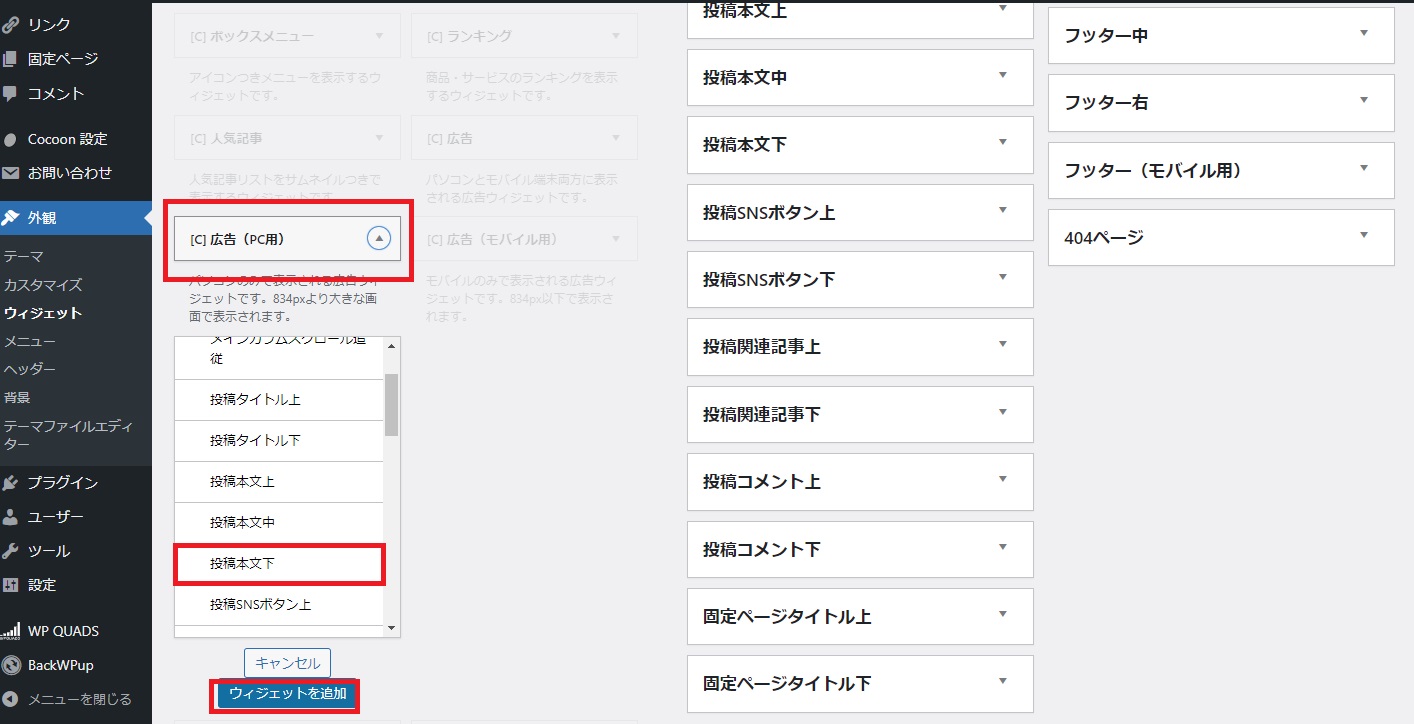The height and width of the screenshot is (724, 1414).
Task: Click the ウィジェットを追加 button
Action: (x=287, y=694)
